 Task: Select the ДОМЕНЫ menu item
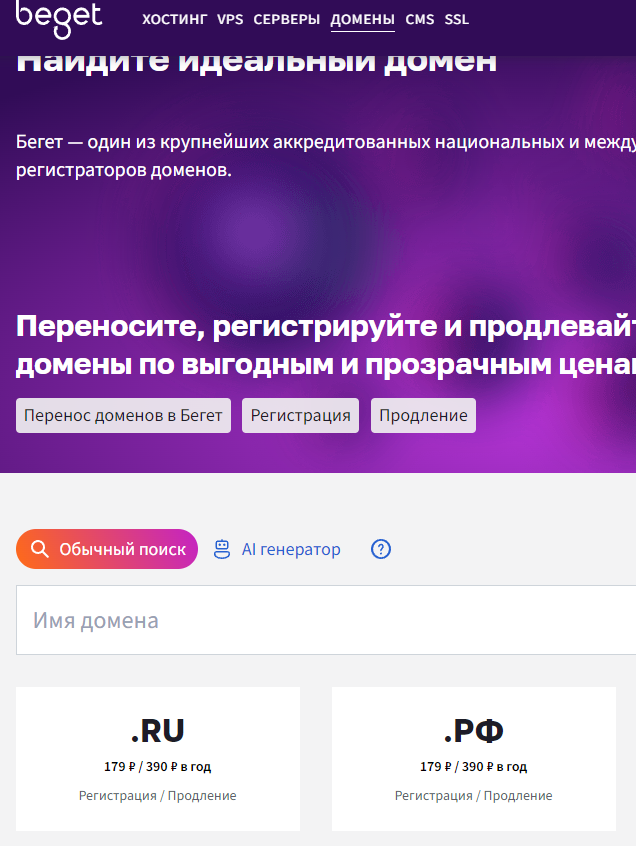pos(363,19)
